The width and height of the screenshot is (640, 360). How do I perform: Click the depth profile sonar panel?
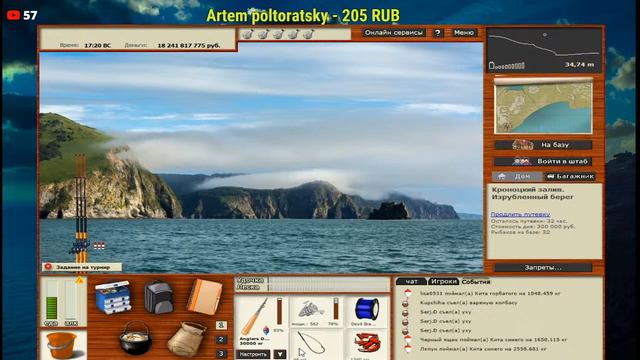[x=544, y=50]
